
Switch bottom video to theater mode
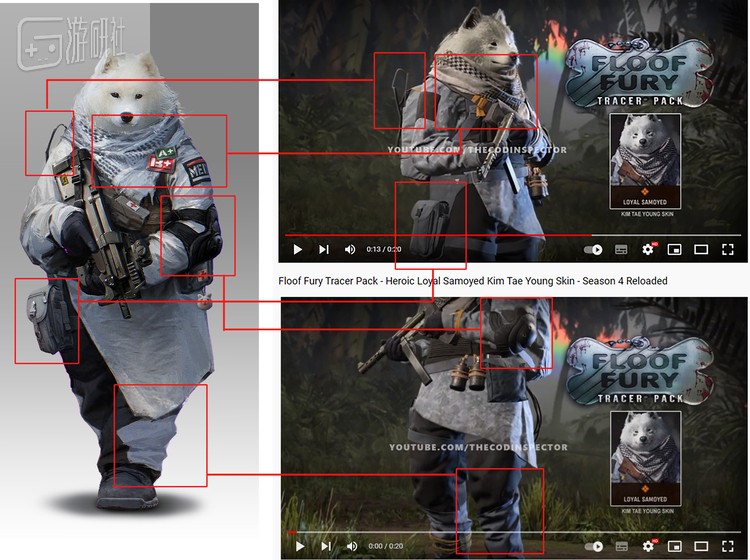coord(701,546)
